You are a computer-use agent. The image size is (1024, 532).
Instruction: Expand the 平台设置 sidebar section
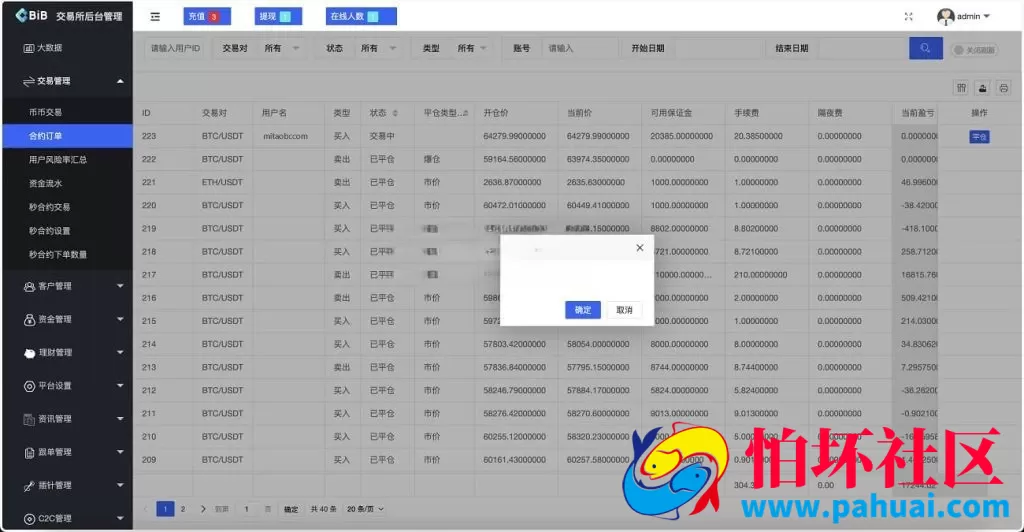pos(67,386)
